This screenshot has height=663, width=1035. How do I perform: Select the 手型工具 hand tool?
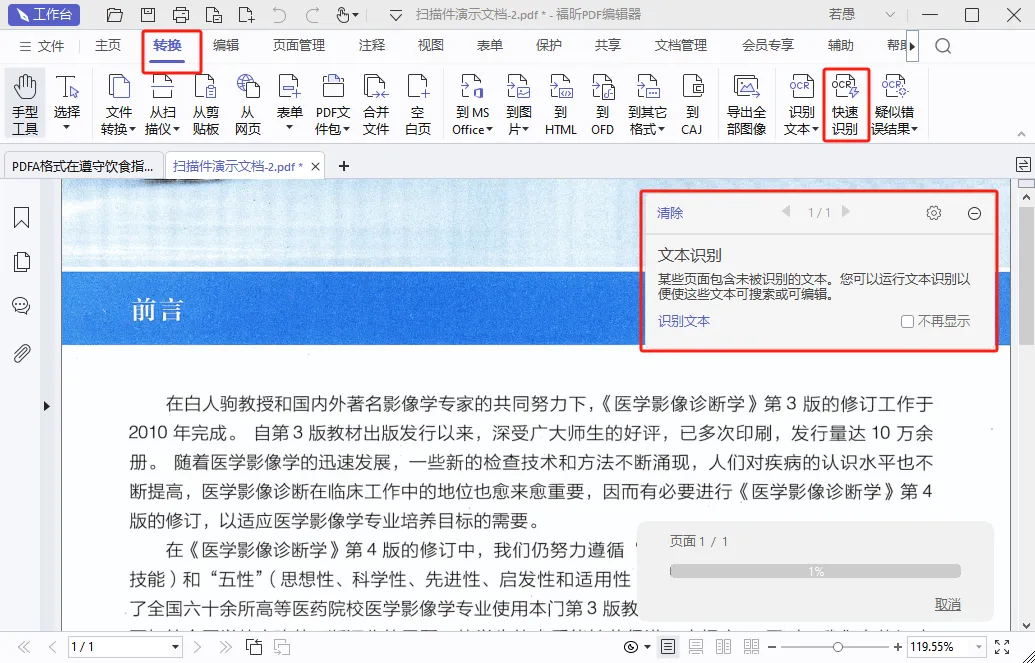(x=24, y=100)
